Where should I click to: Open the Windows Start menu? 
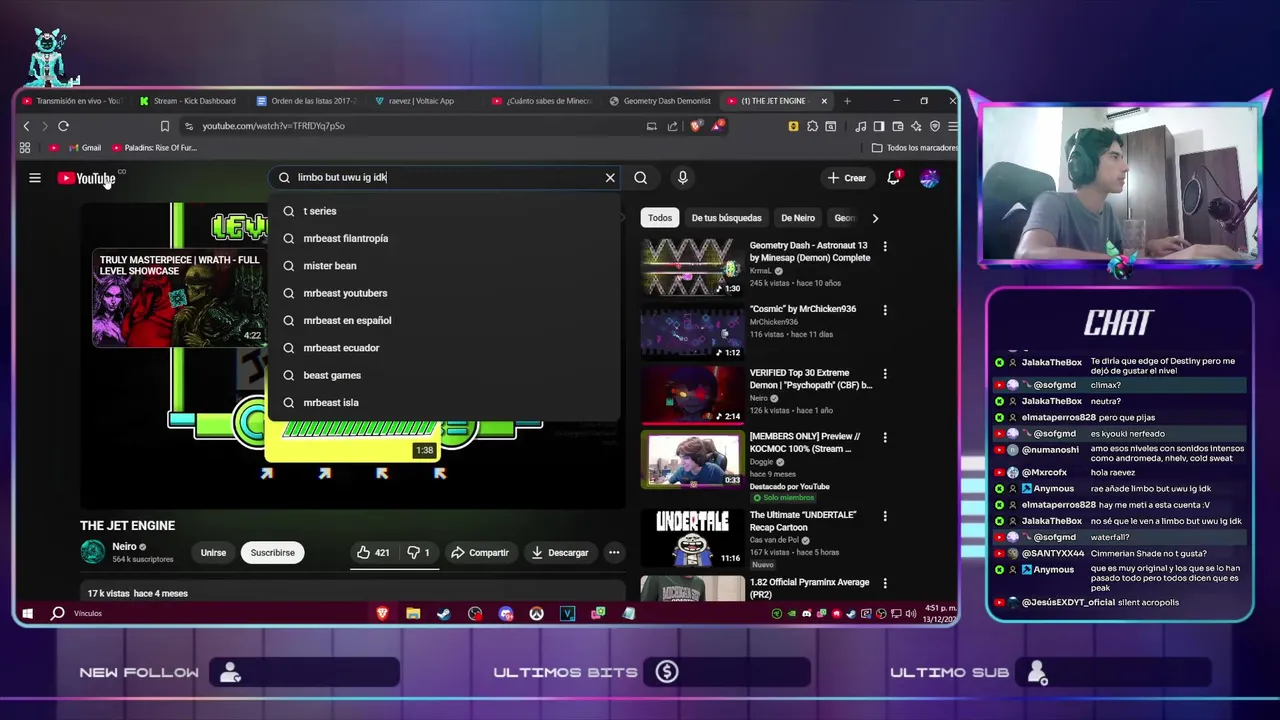click(x=28, y=613)
